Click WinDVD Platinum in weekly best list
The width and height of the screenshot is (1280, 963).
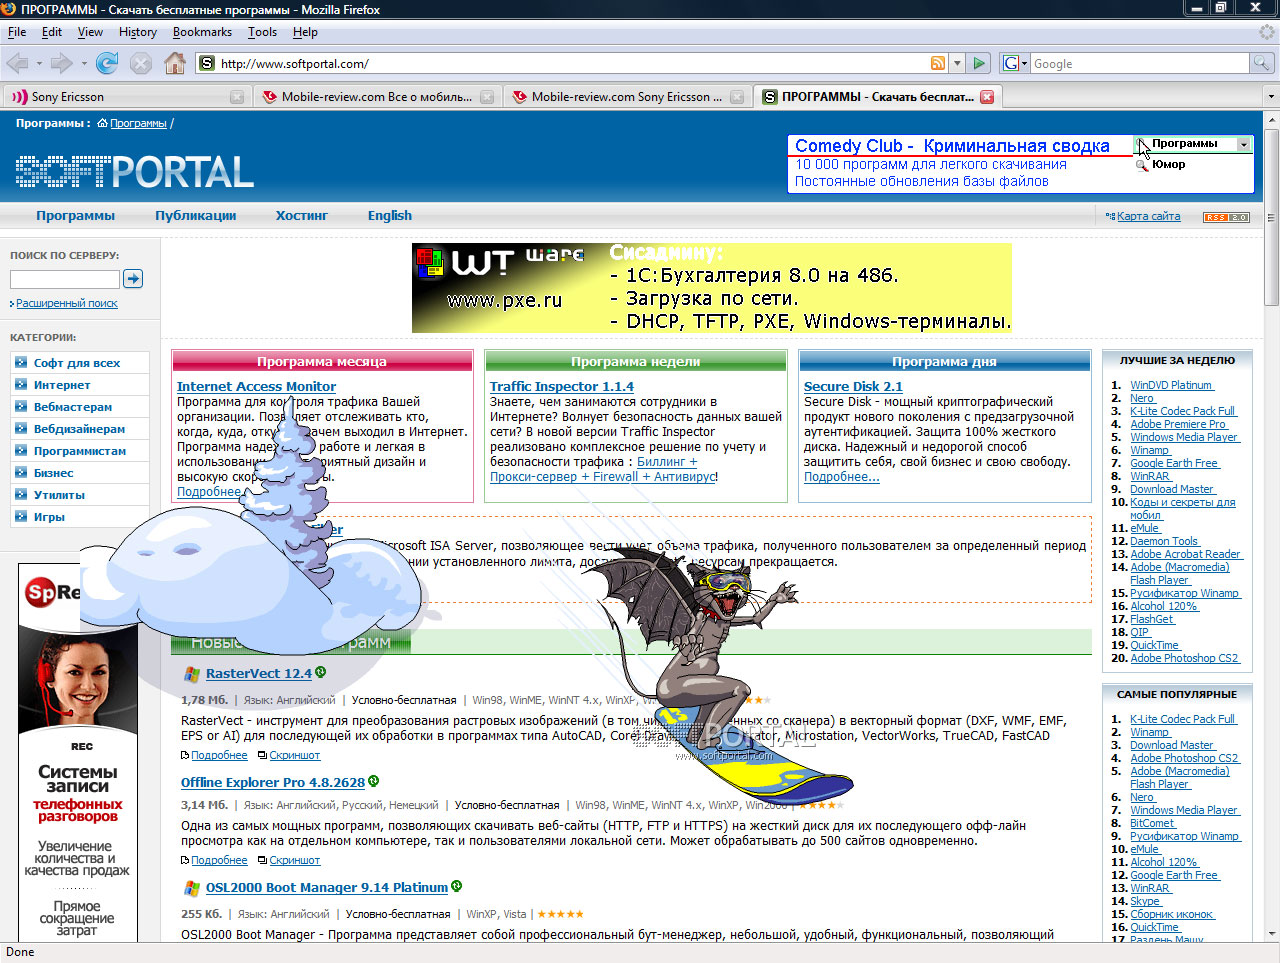(x=1171, y=385)
